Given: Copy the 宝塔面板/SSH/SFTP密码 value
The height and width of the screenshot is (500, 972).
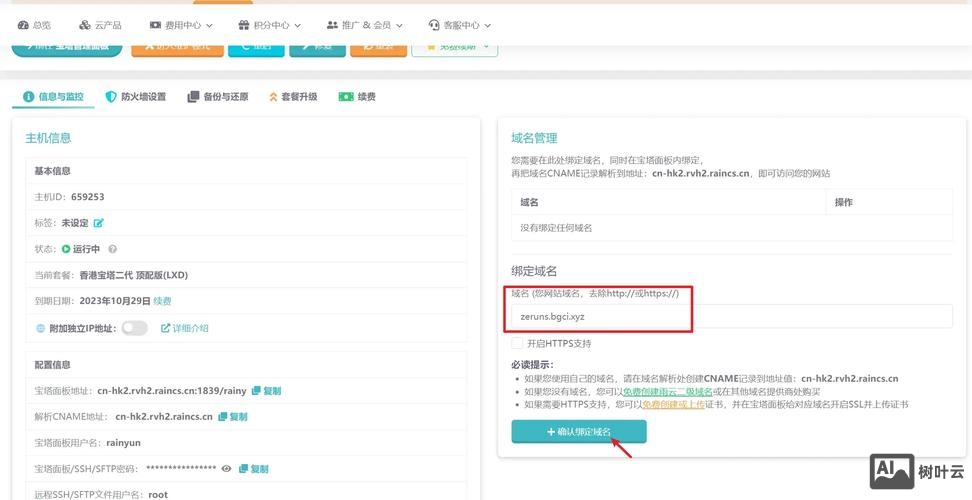Looking at the screenshot, I should [x=254, y=469].
